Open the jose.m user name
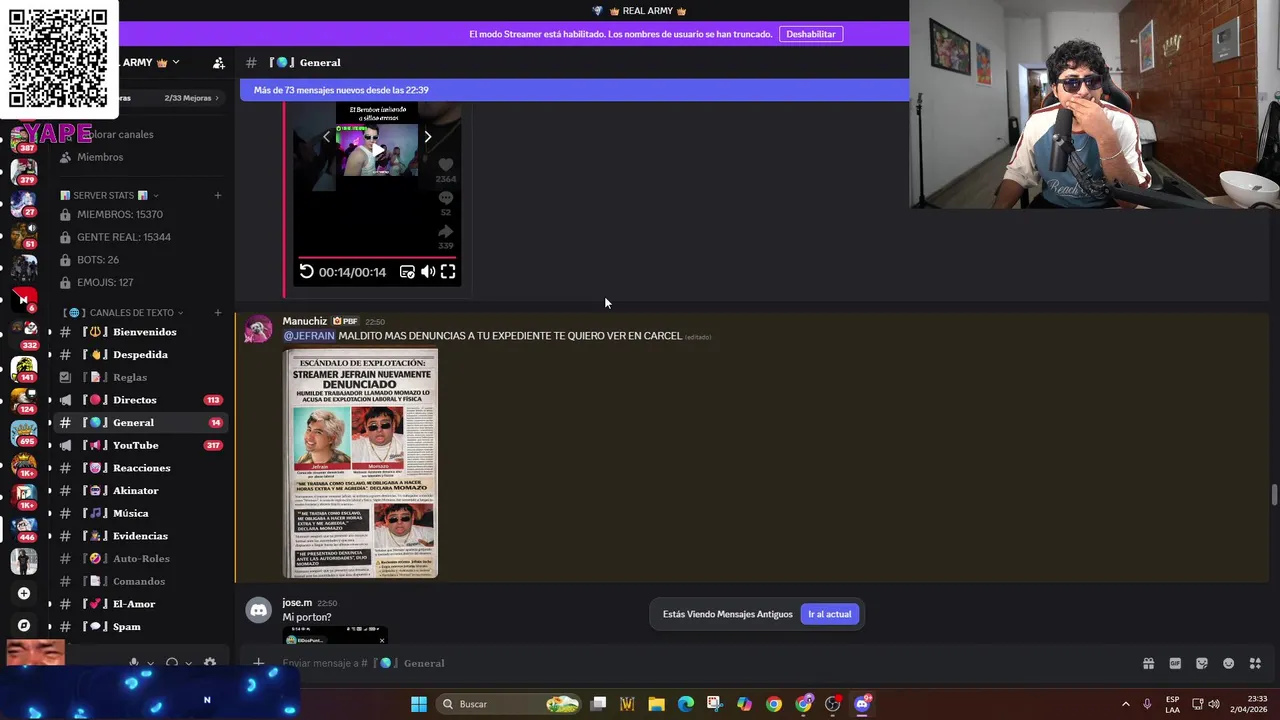The image size is (1280, 720). pyautogui.click(x=297, y=603)
